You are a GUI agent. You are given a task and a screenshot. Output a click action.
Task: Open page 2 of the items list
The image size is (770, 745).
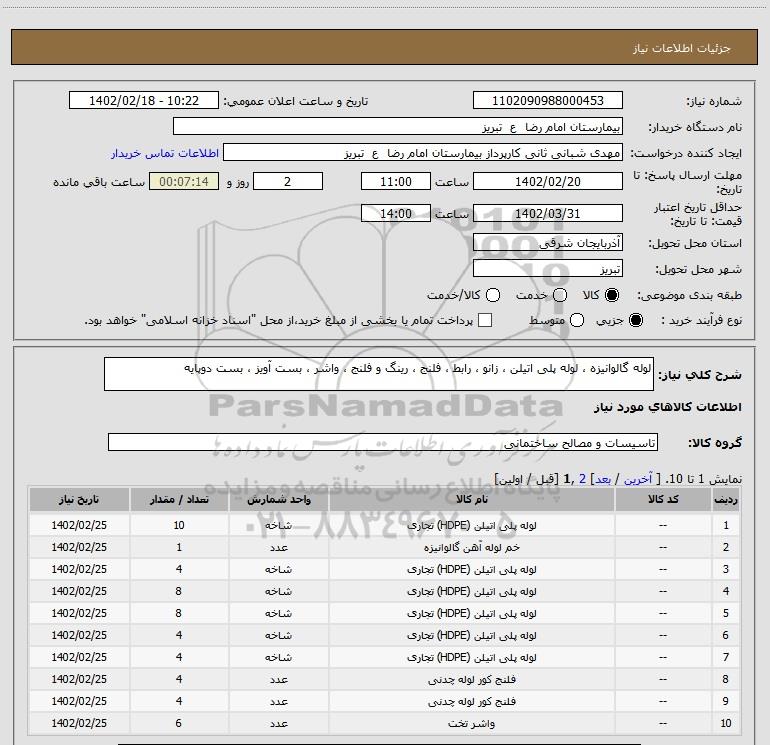coord(582,478)
